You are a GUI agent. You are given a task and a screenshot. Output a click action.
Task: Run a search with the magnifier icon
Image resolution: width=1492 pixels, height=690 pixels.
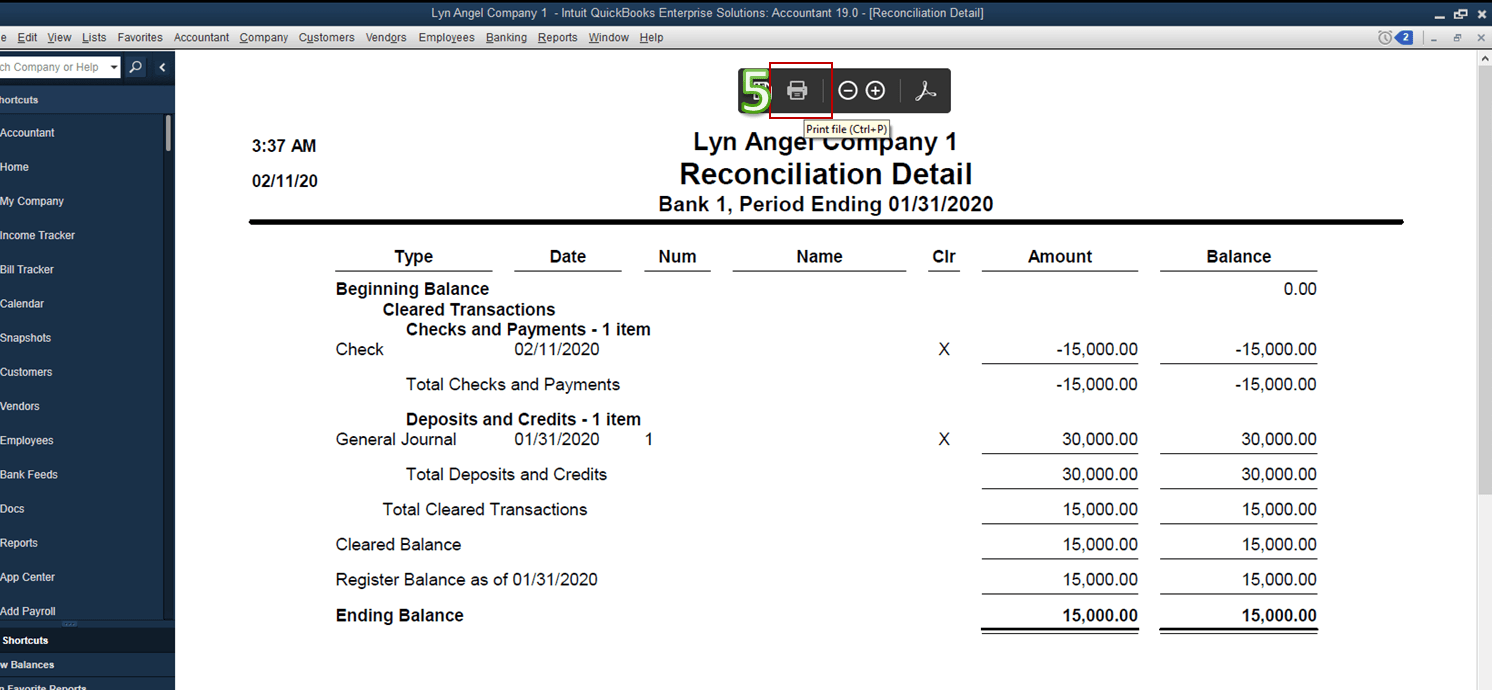[135, 67]
